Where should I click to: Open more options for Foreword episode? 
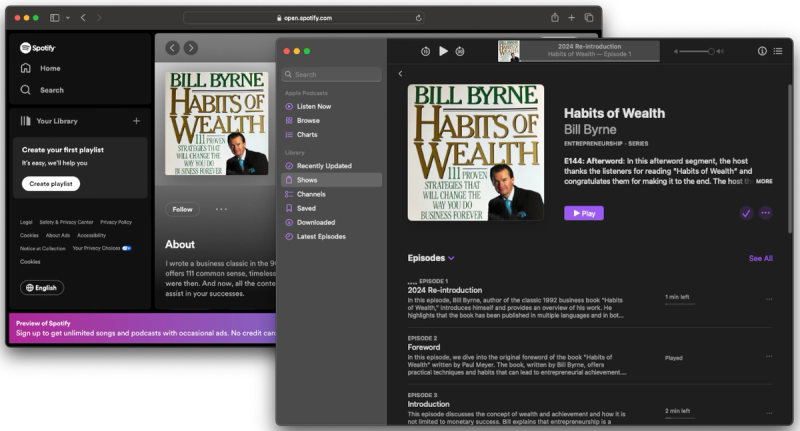point(769,357)
